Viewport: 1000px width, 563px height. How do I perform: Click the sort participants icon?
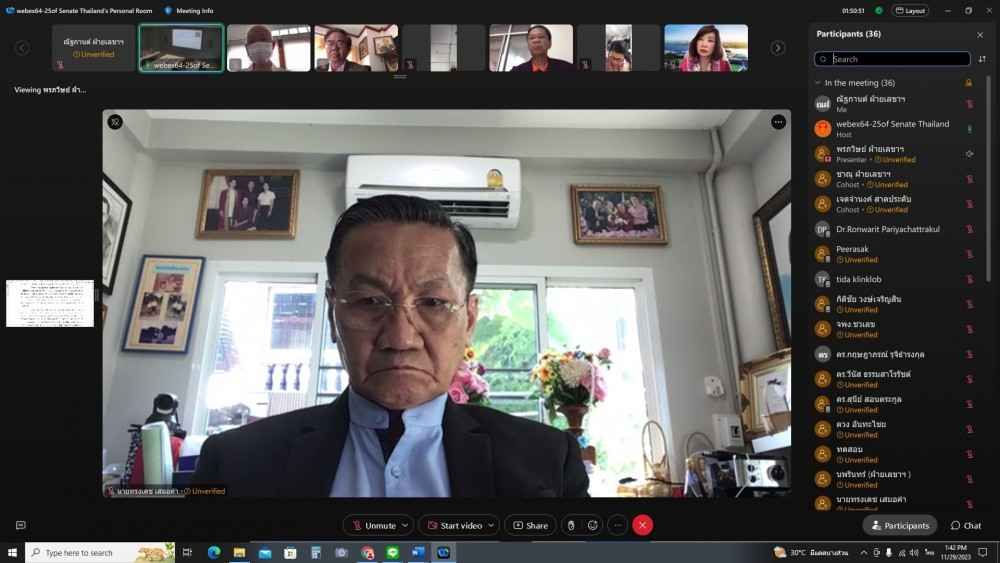(981, 59)
